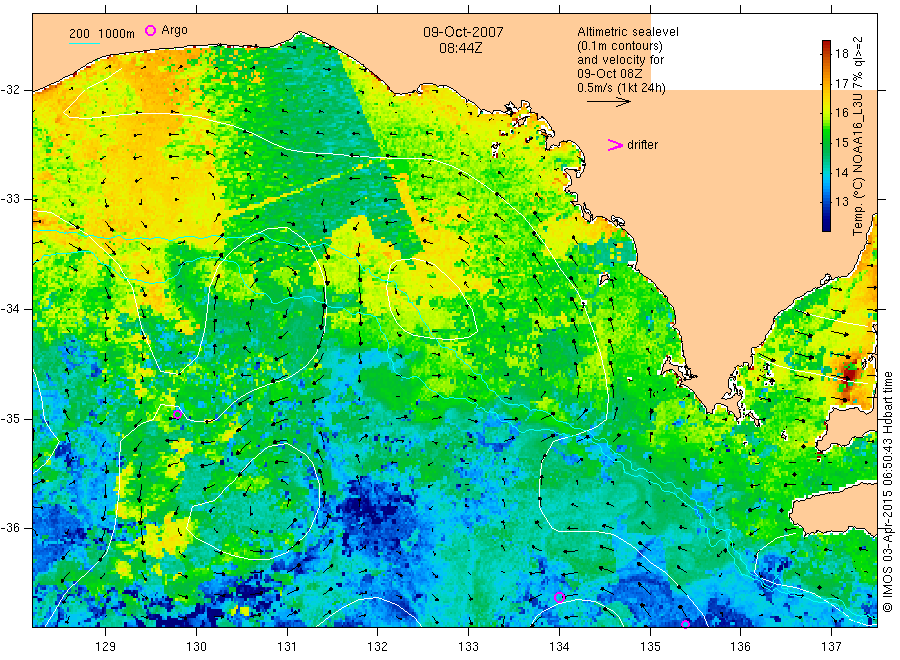This screenshot has width=900, height=660.
Task: Click the time text 08:44Z
Action: click(460, 48)
